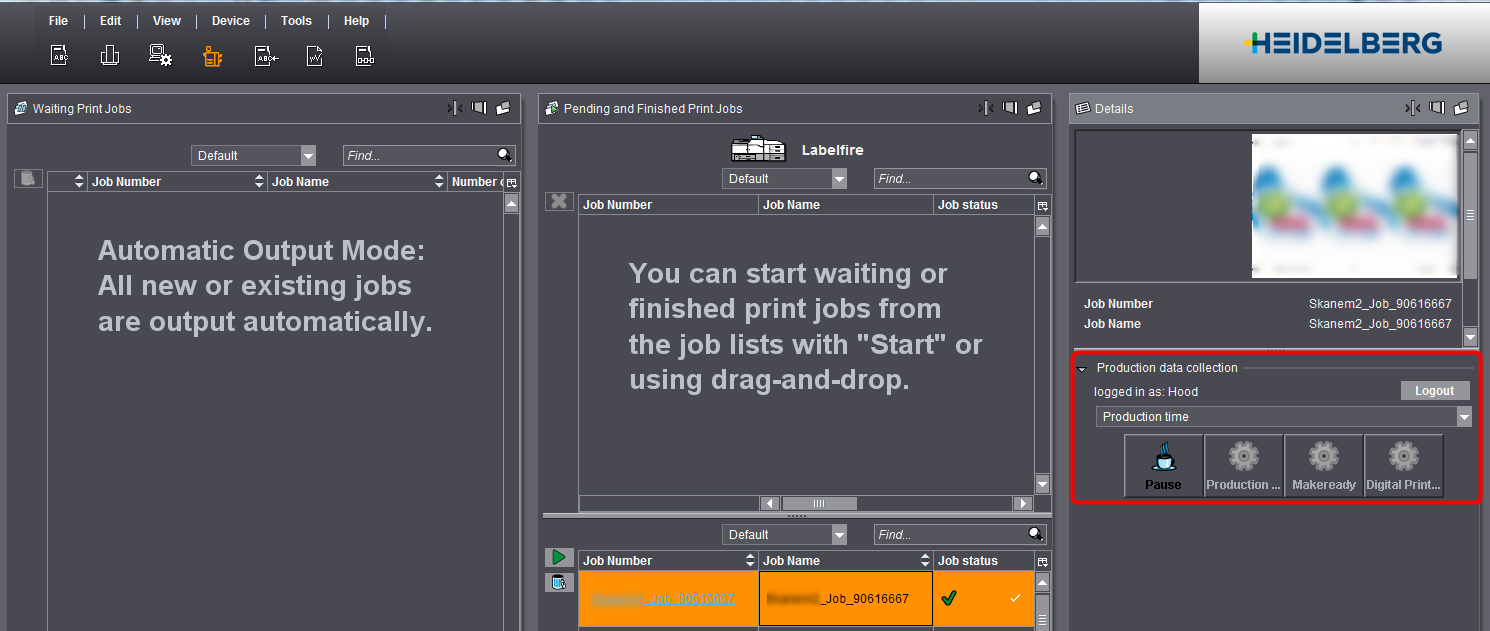
Task: Click the magnifier in Waiting Print Jobs search
Action: (505, 155)
